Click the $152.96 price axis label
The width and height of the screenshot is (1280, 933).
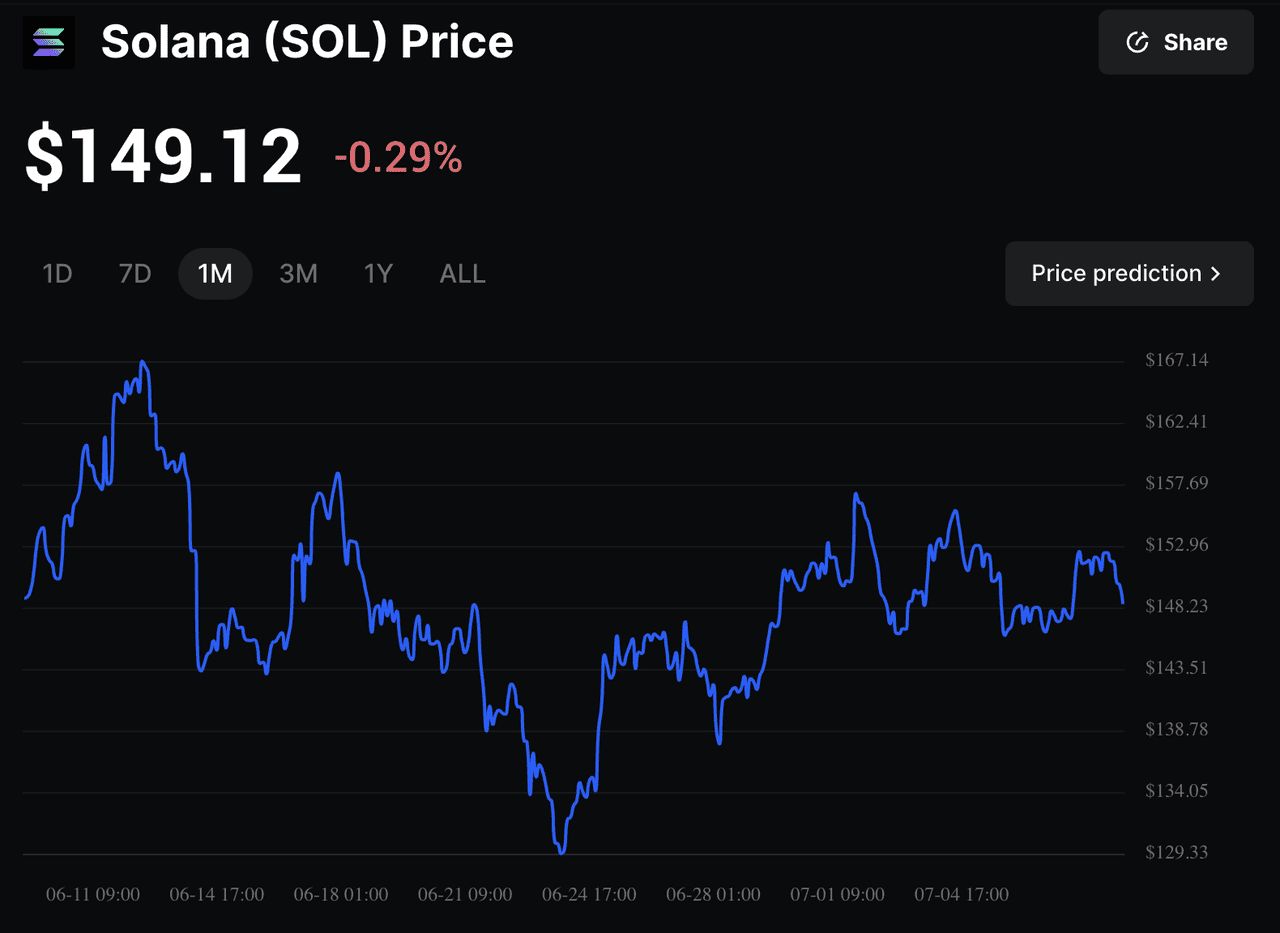1176,545
